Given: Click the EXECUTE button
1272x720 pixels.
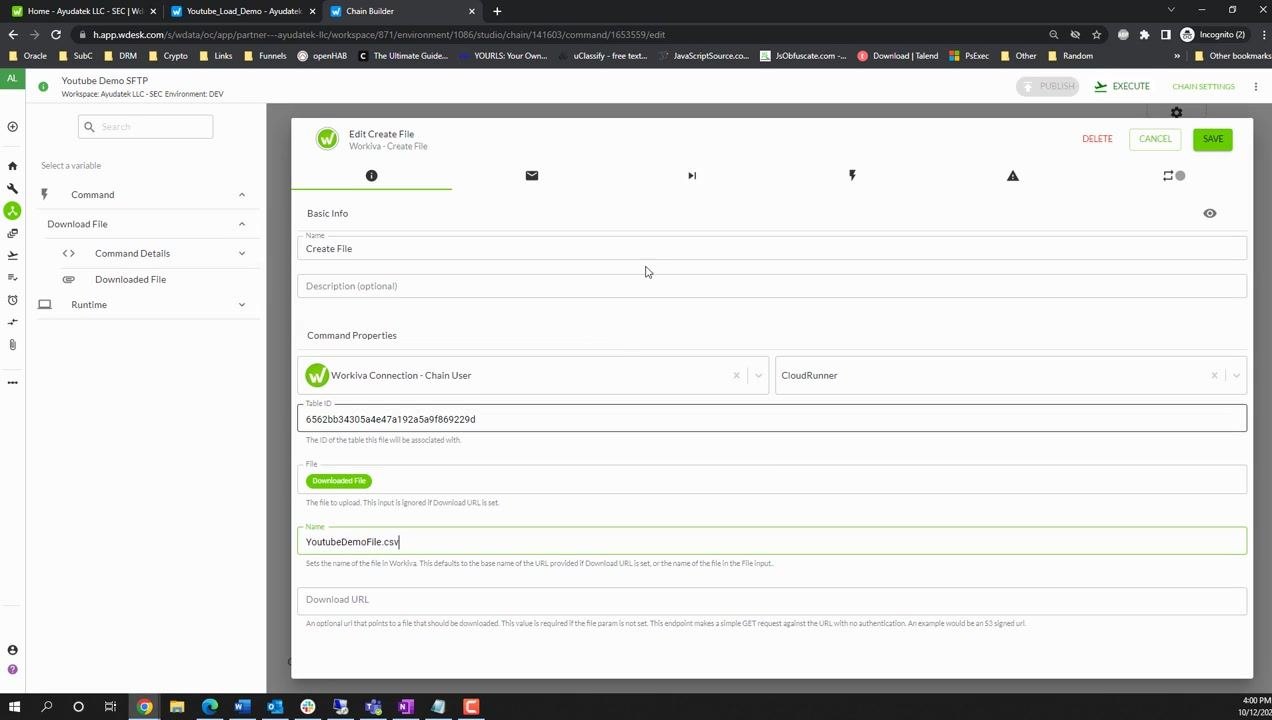Looking at the screenshot, I should [1122, 86].
